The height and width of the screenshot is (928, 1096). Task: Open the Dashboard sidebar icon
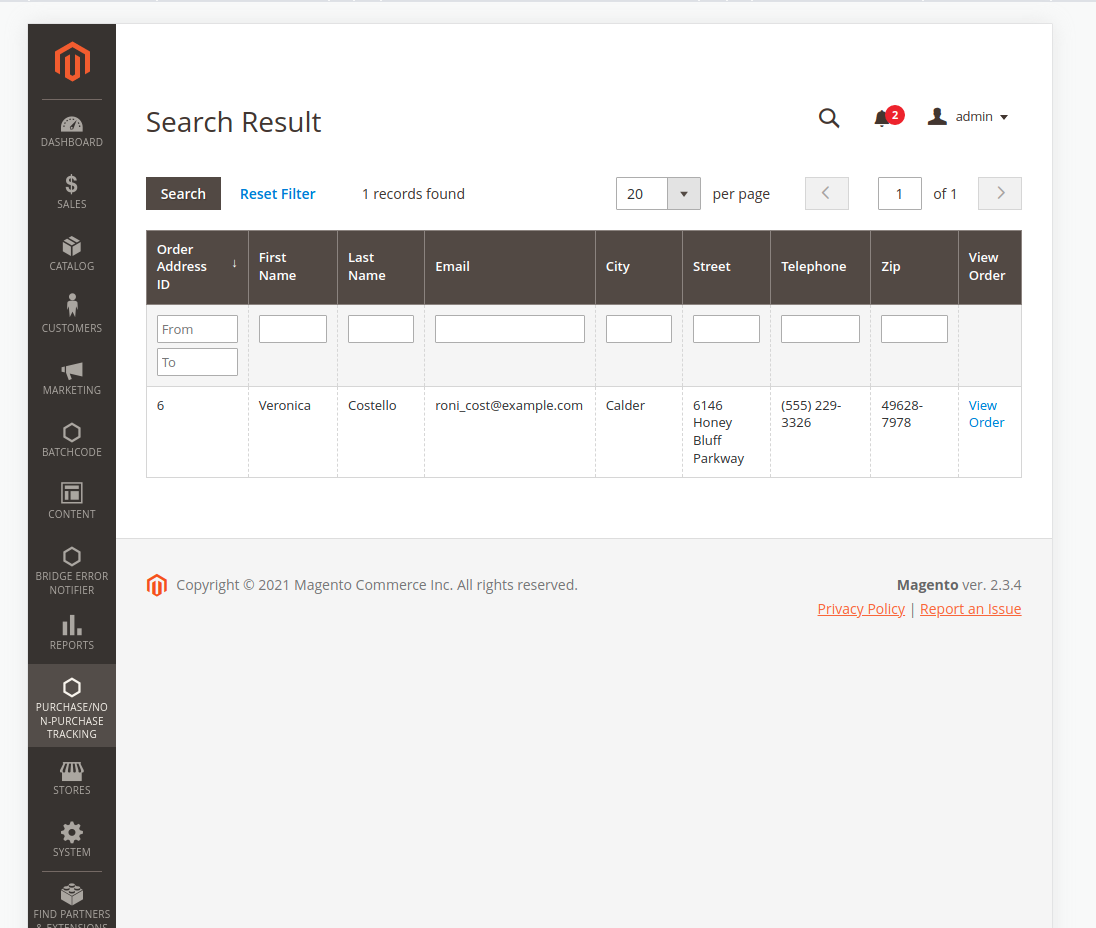pyautogui.click(x=72, y=132)
